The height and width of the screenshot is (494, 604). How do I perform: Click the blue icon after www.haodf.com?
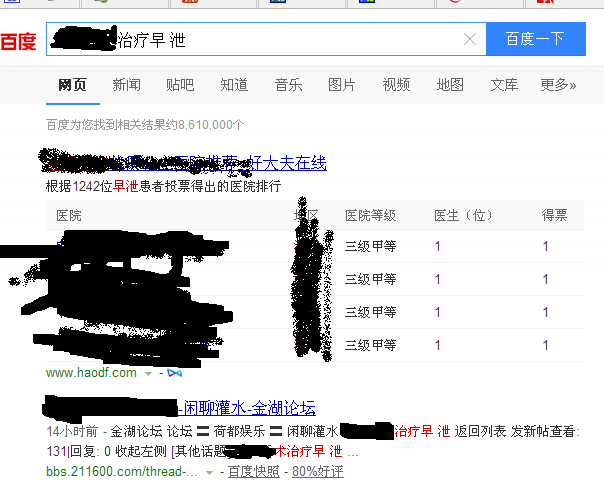(x=174, y=373)
